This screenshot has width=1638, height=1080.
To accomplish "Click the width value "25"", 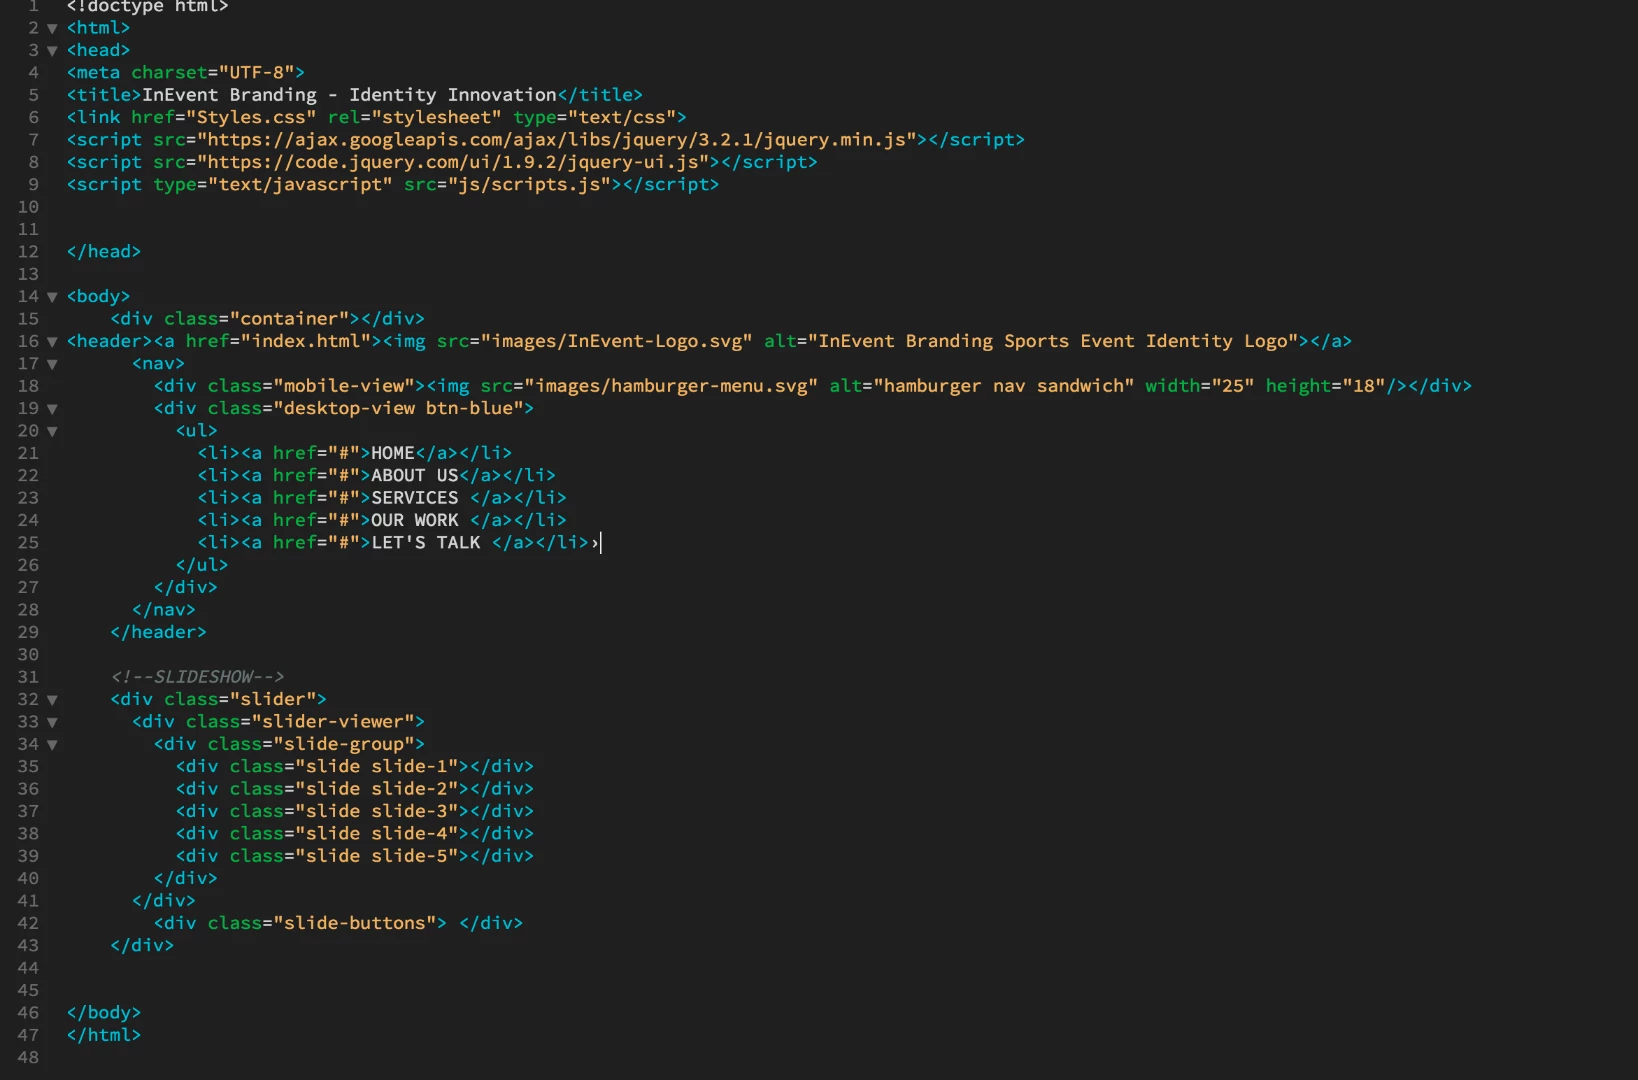I will tap(1232, 386).
